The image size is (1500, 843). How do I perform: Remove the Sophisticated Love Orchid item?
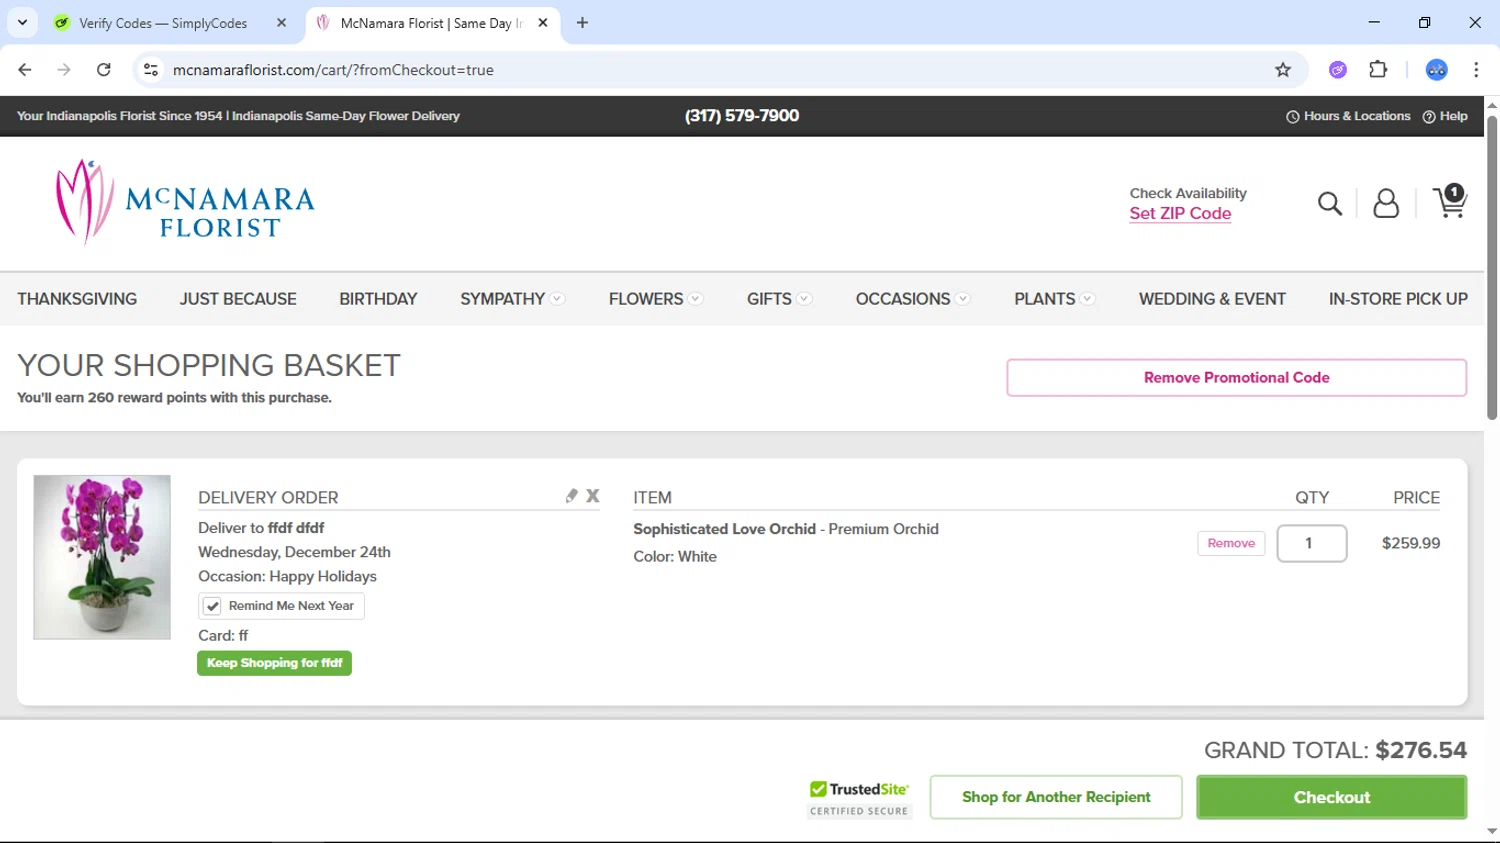(x=1231, y=543)
